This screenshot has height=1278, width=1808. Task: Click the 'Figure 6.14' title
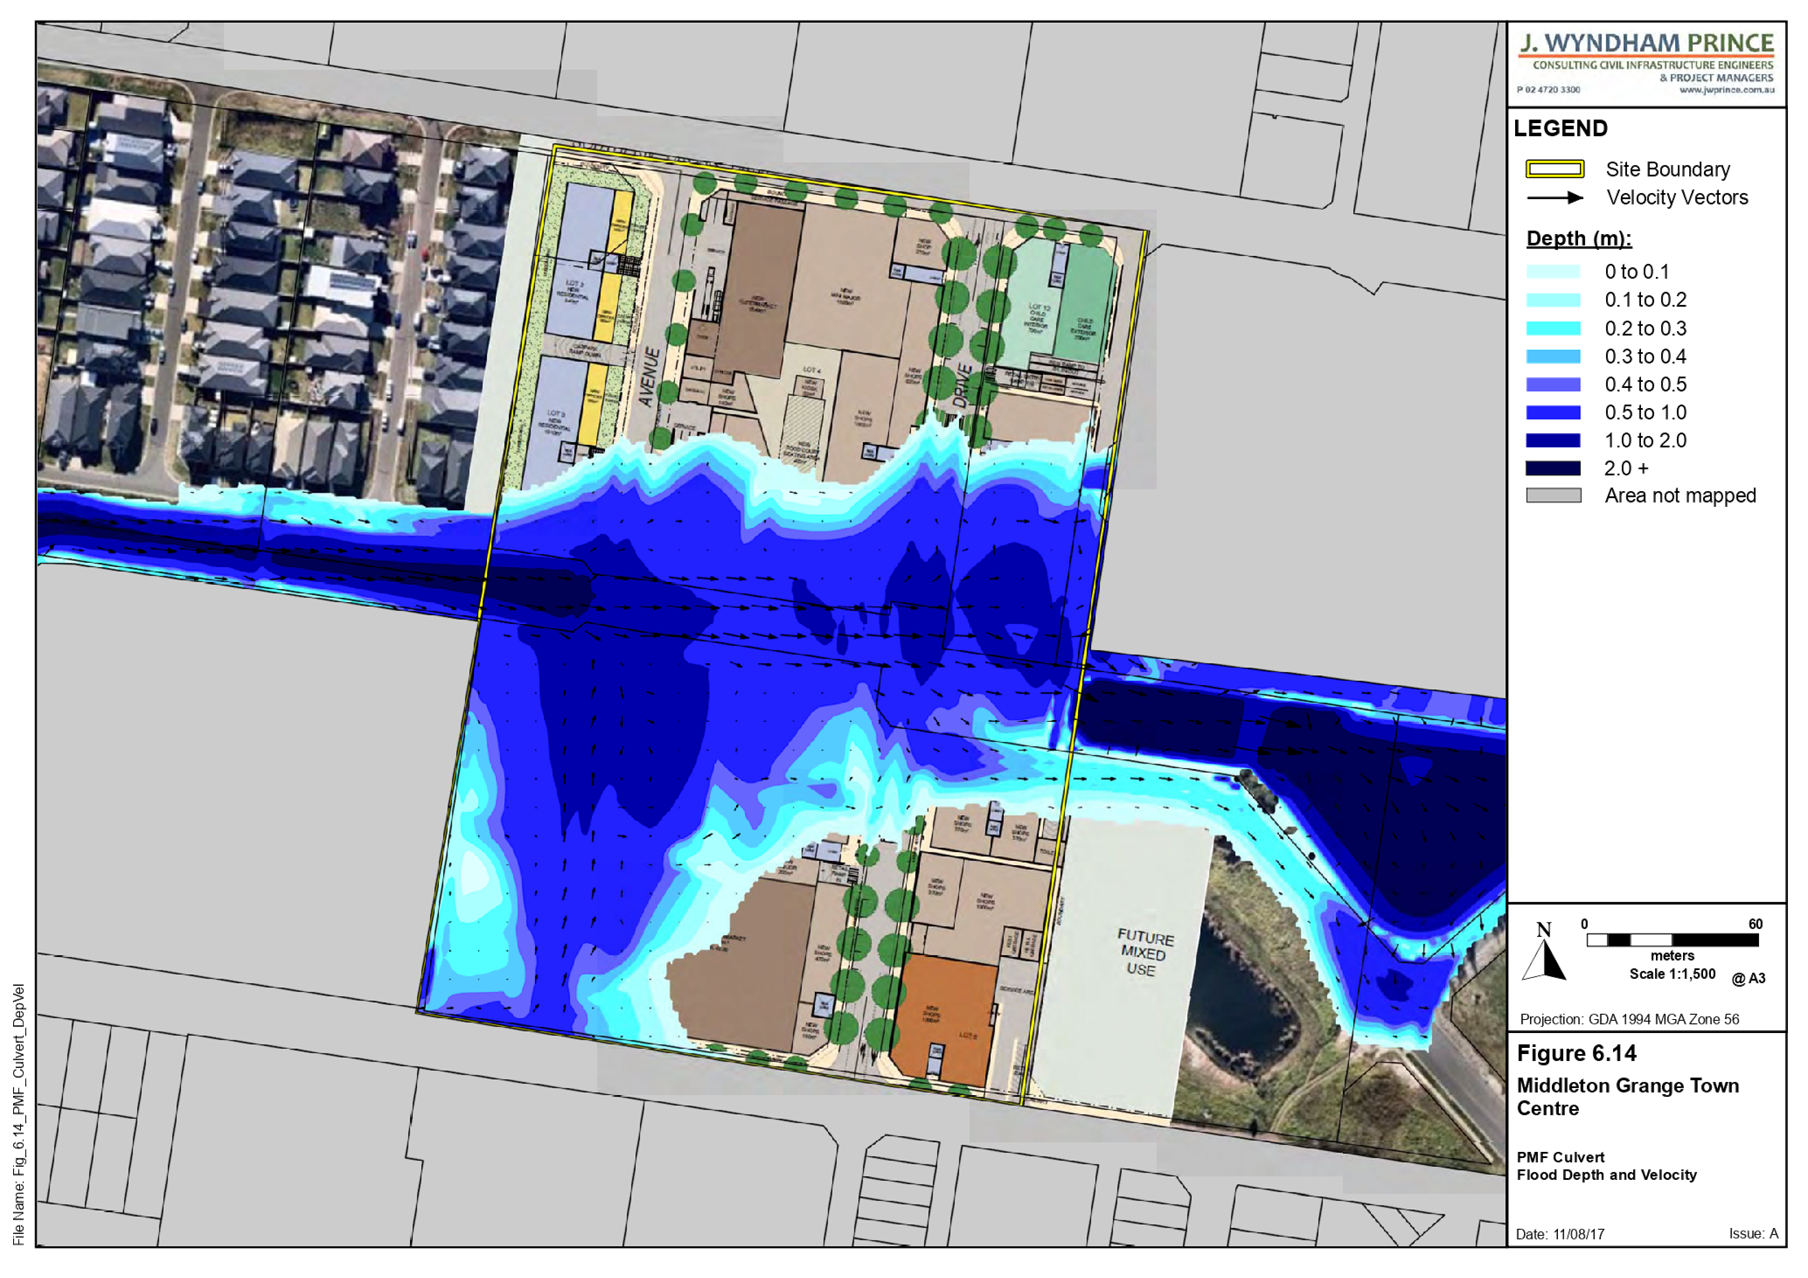[1577, 1053]
